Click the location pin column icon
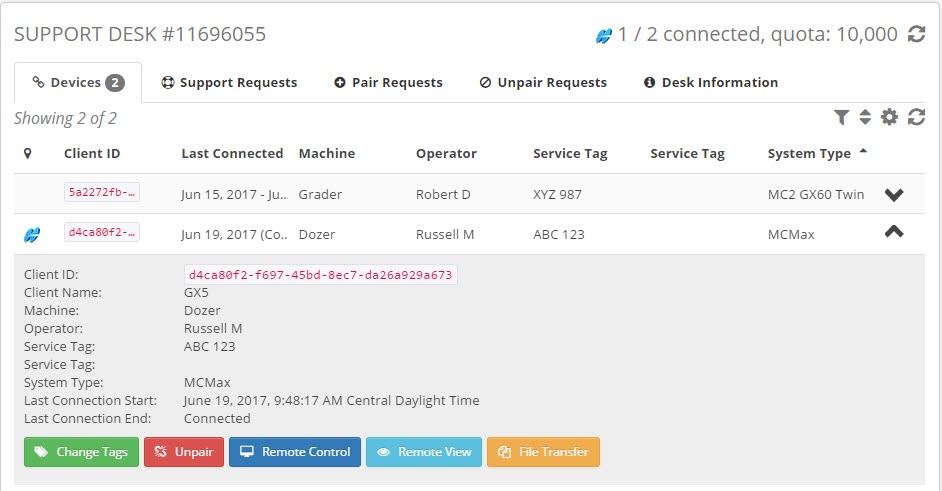The width and height of the screenshot is (942, 491). tap(28, 154)
